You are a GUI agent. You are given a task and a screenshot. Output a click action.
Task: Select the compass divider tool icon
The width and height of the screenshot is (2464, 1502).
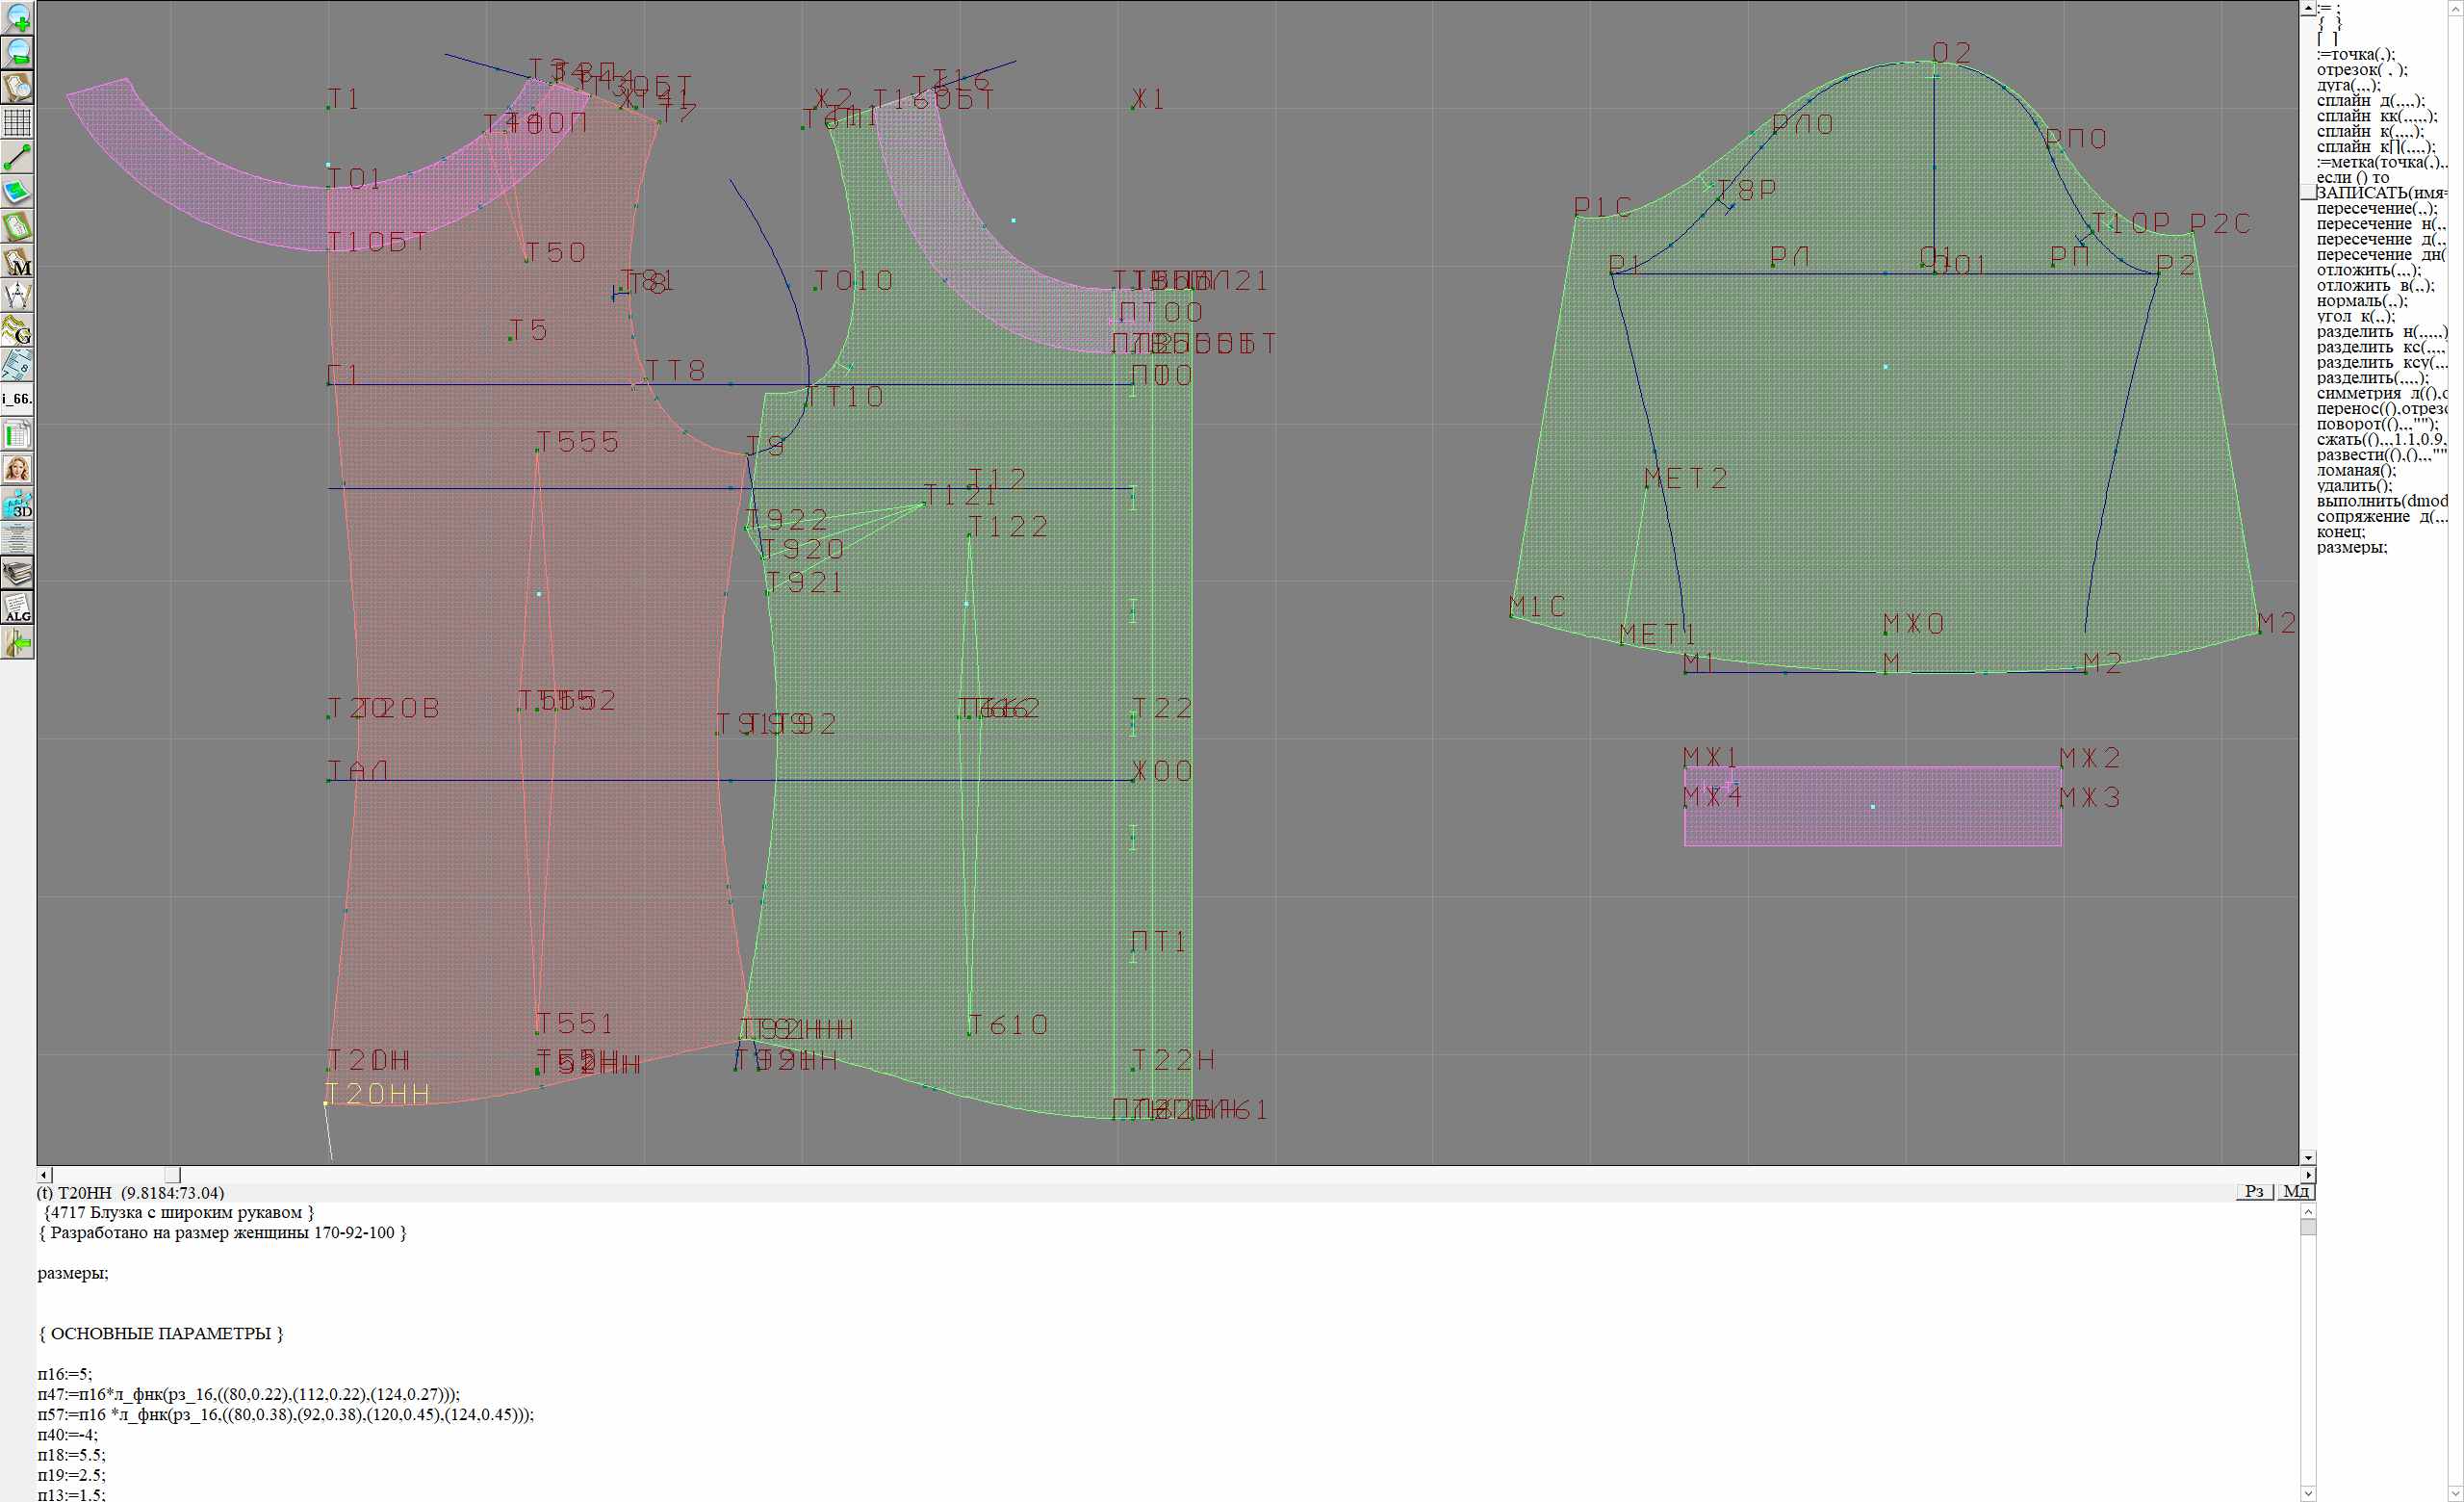click(18, 296)
